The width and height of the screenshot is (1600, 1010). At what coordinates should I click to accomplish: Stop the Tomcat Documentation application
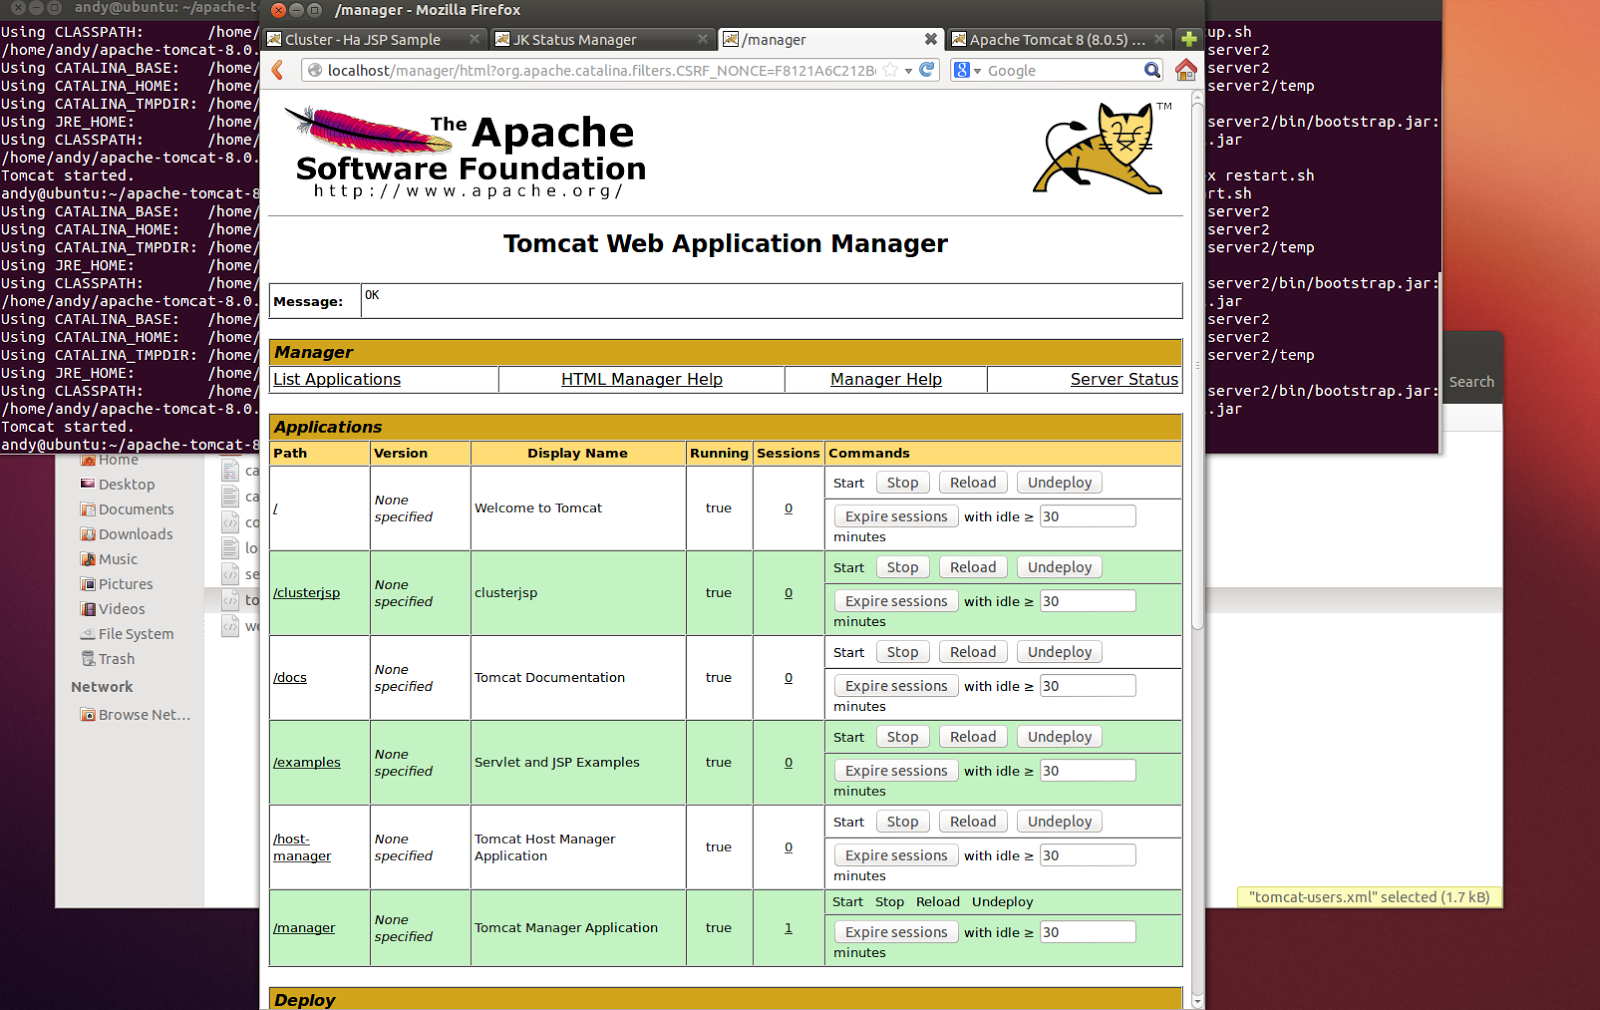[x=902, y=652]
